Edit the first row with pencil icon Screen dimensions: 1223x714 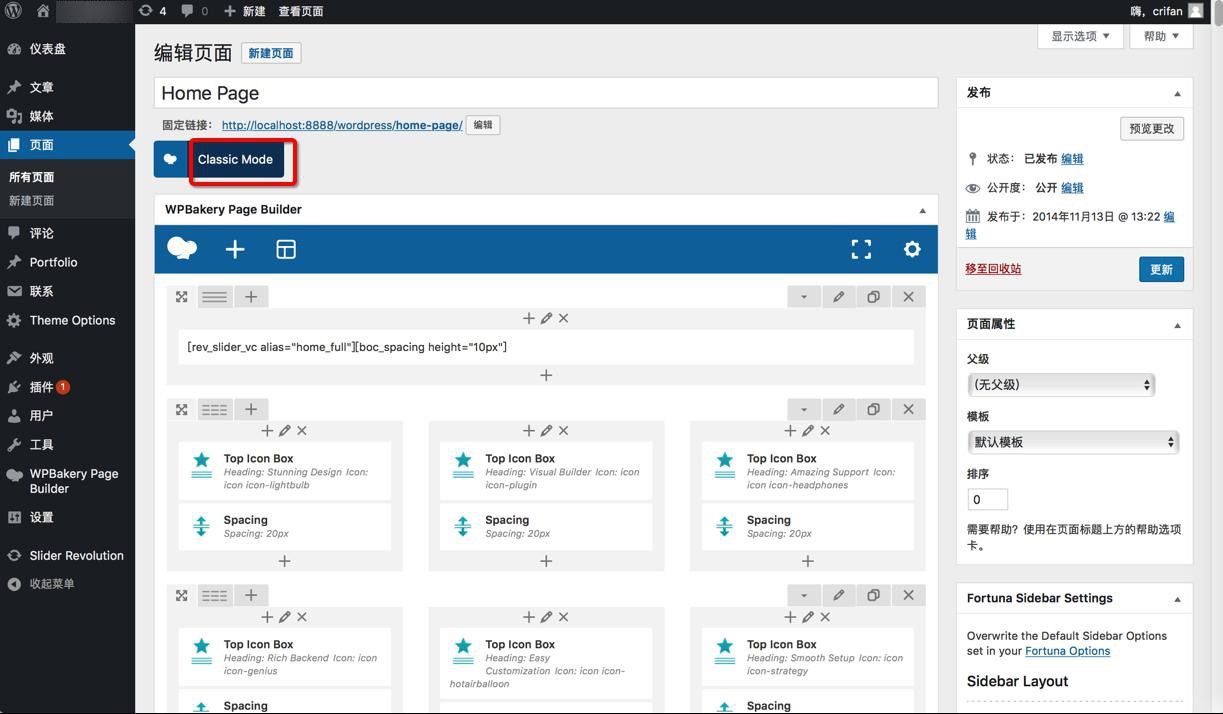[839, 297]
